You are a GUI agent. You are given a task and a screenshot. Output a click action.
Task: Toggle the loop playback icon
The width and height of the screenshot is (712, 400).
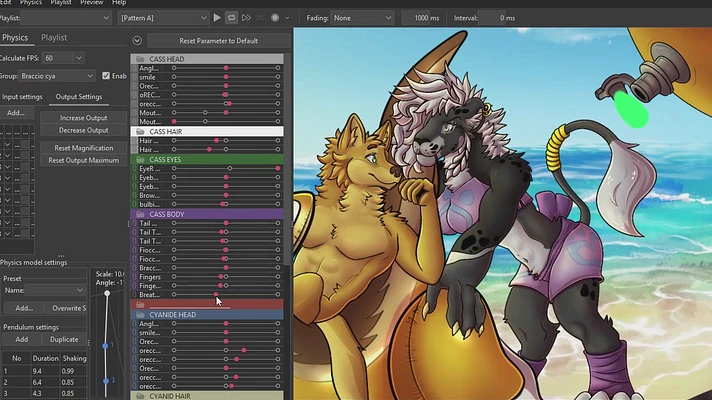[x=231, y=18]
